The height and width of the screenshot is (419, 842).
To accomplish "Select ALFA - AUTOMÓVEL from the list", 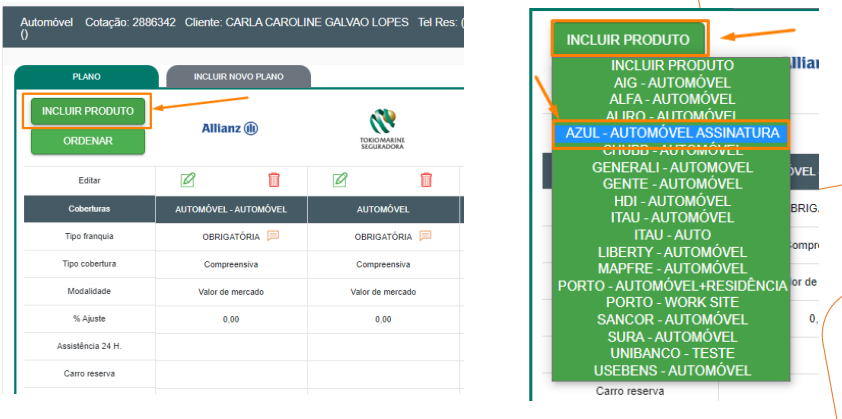I will pyautogui.click(x=672, y=99).
